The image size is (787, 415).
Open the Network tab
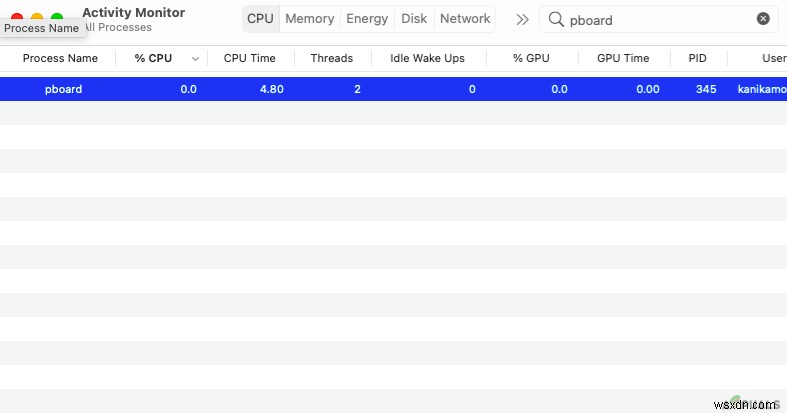(x=465, y=19)
